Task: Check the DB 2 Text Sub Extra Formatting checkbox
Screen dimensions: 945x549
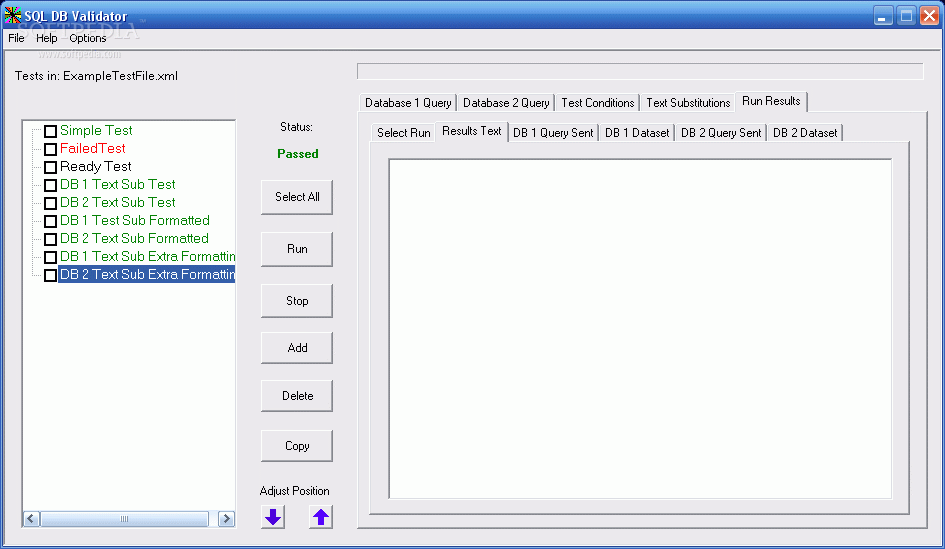Action: (x=51, y=275)
